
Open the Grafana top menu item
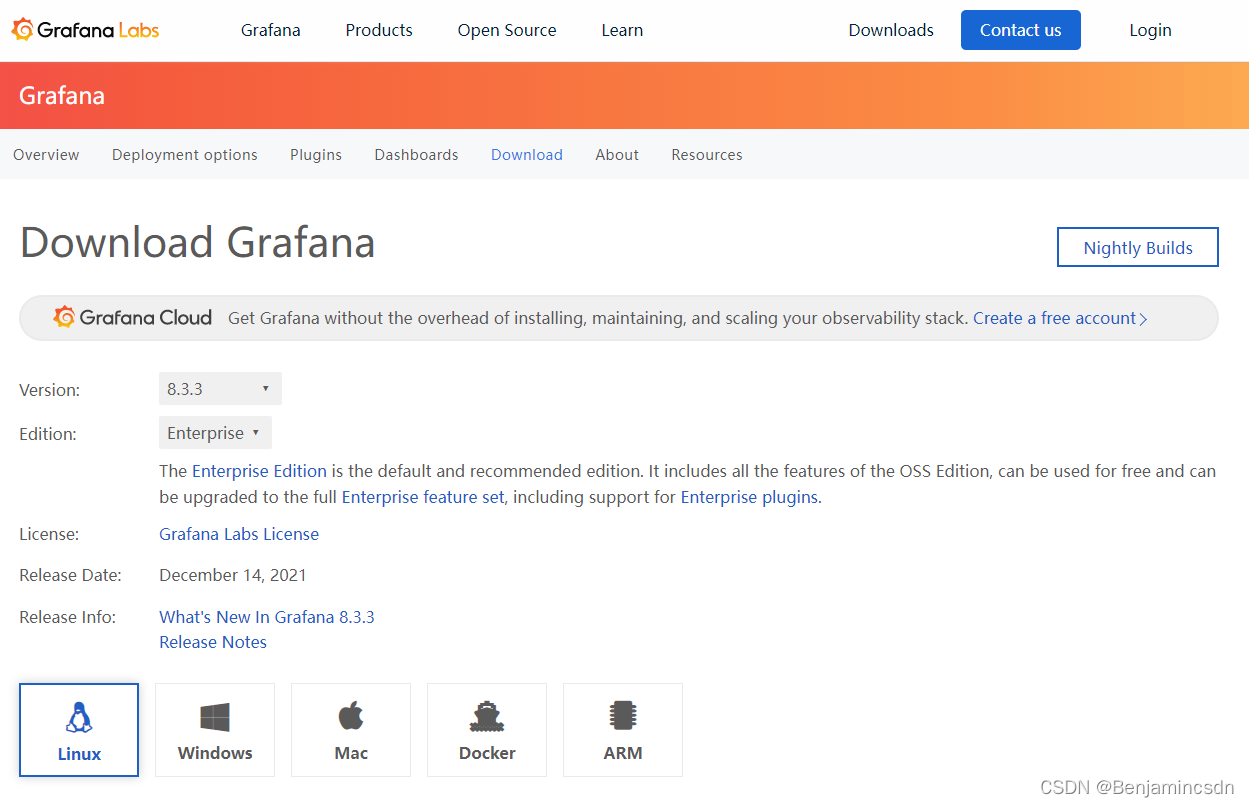tap(271, 30)
